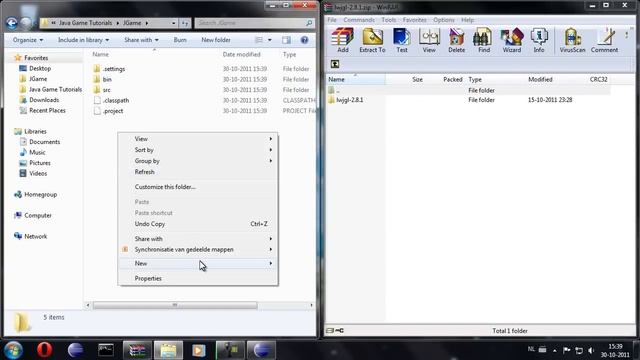Click Extract To in WinRAR toolbar
The height and width of the screenshot is (360, 640).
[x=372, y=40]
